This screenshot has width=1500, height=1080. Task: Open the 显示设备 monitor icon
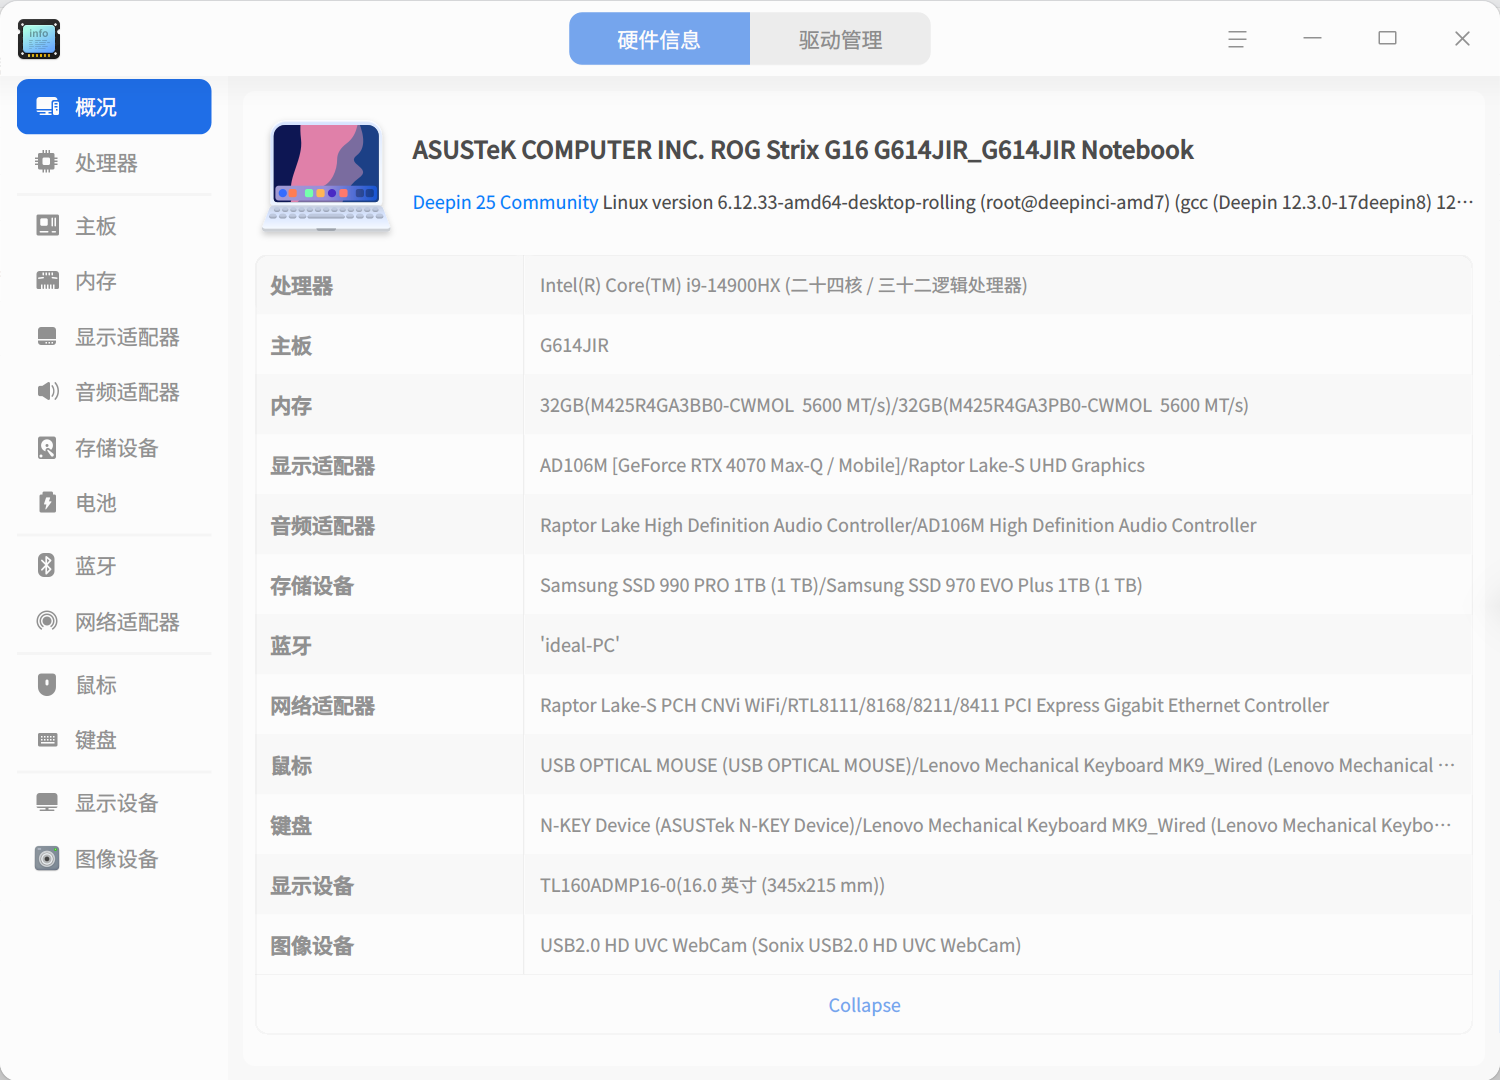[47, 803]
